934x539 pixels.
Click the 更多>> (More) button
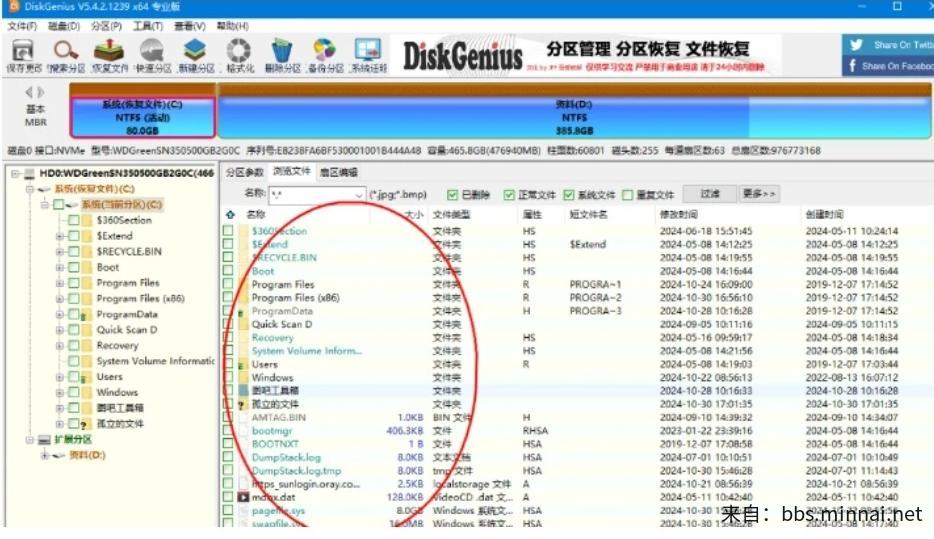point(759,194)
